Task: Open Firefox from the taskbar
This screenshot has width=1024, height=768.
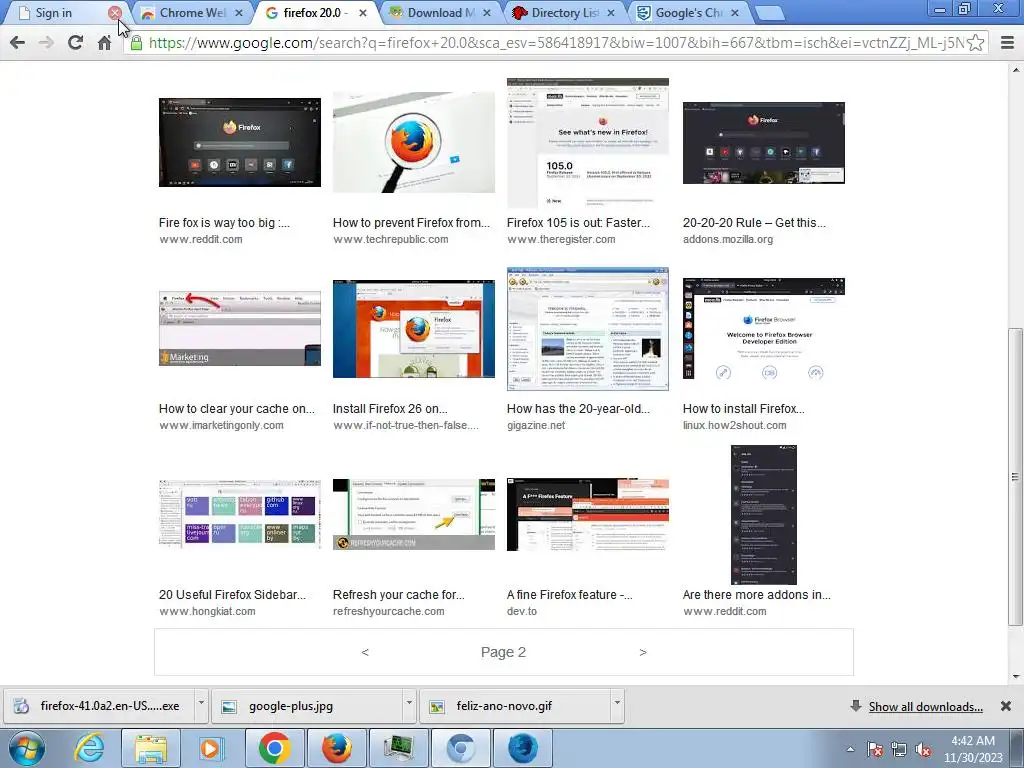Action: tap(337, 748)
